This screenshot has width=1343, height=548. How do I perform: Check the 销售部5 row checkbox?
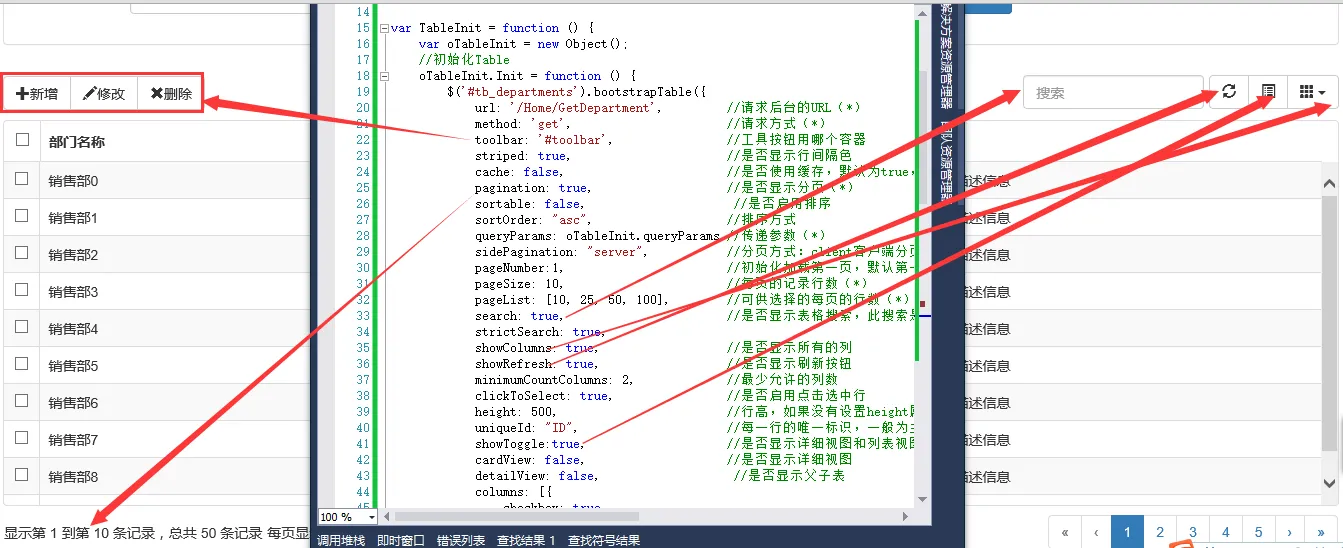pos(22,365)
